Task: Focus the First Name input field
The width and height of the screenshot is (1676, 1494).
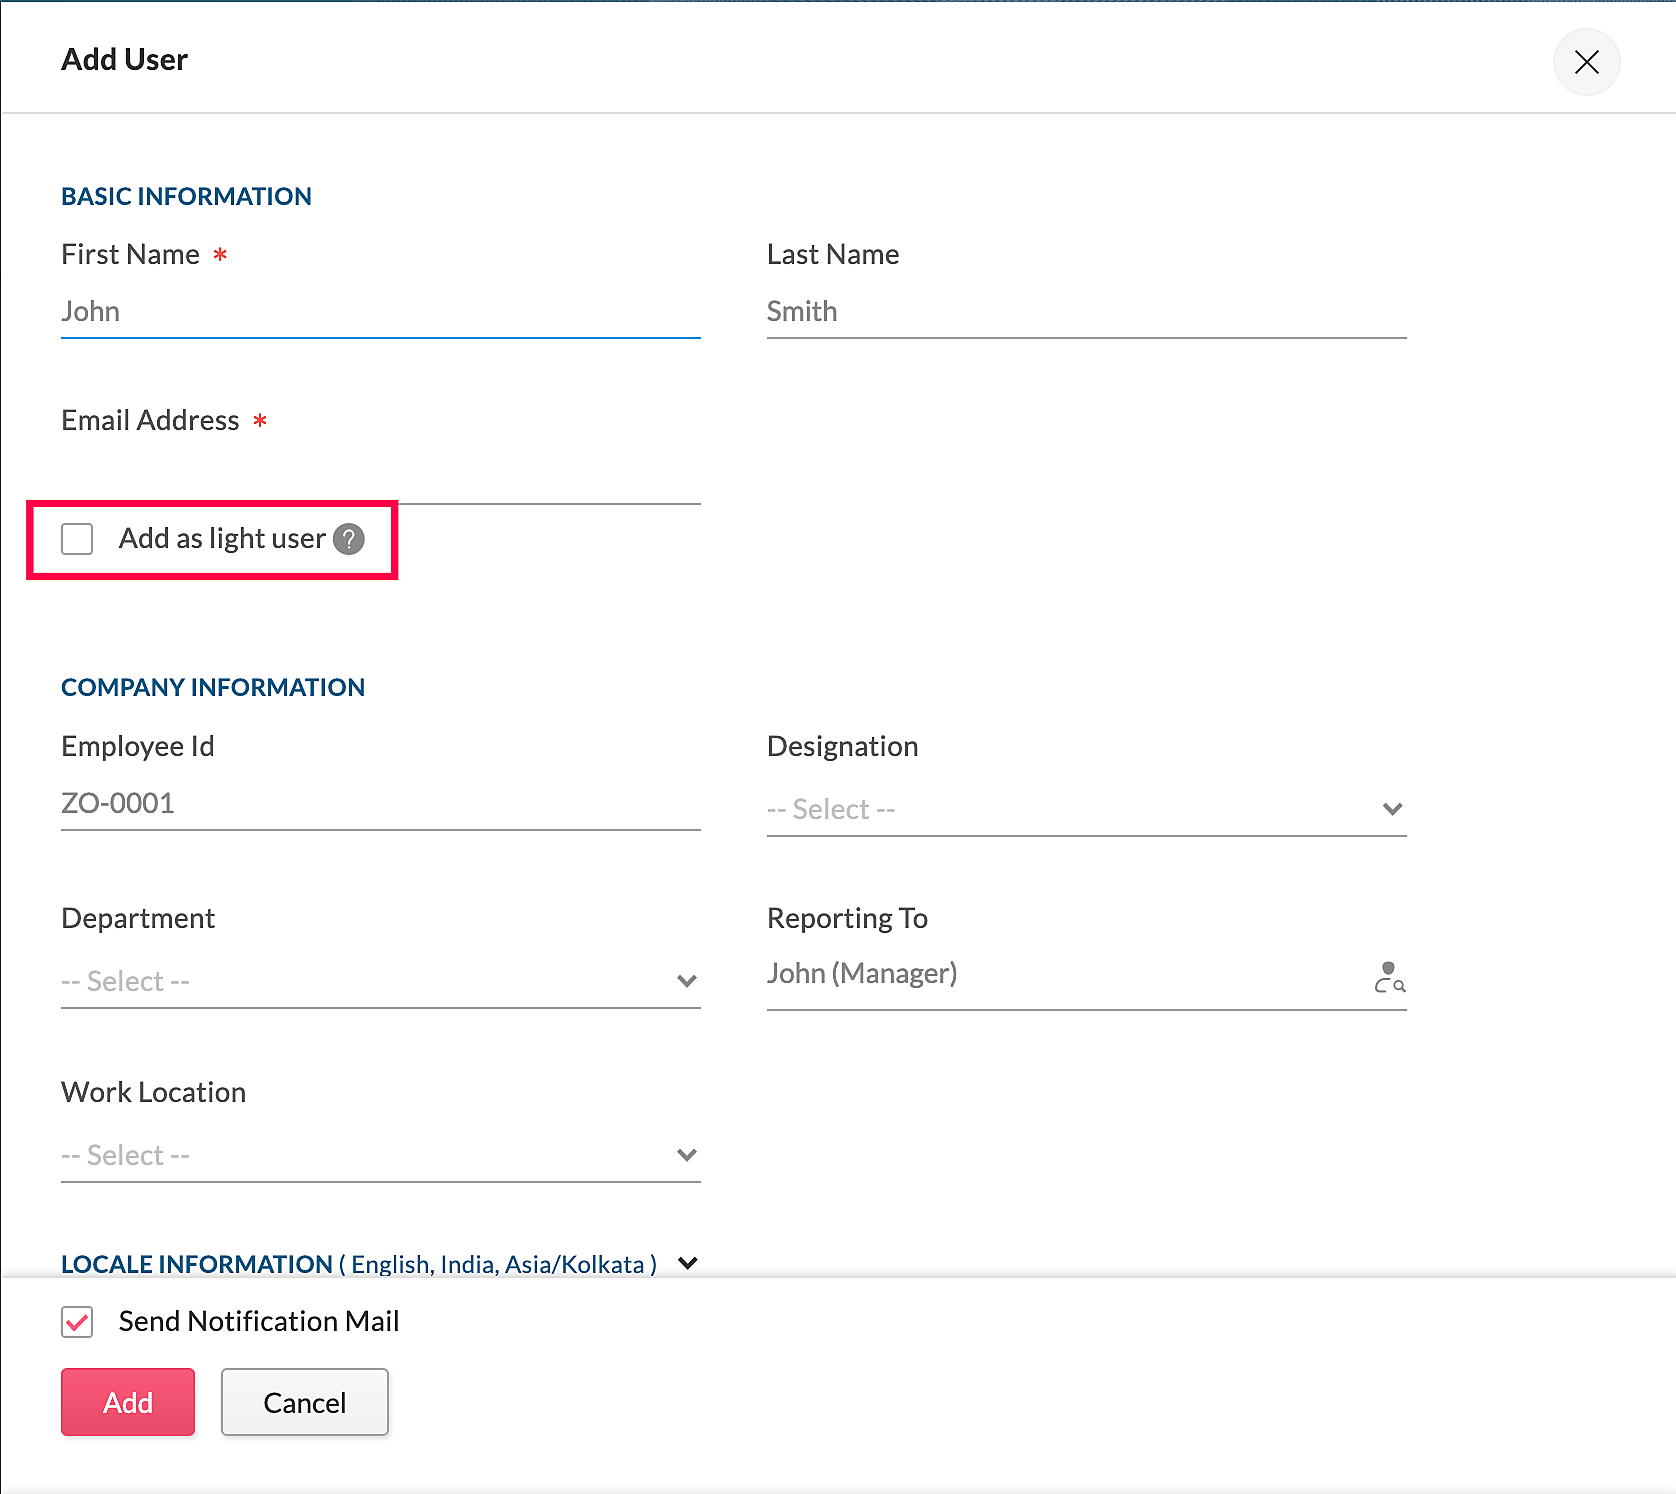Action: click(x=380, y=312)
